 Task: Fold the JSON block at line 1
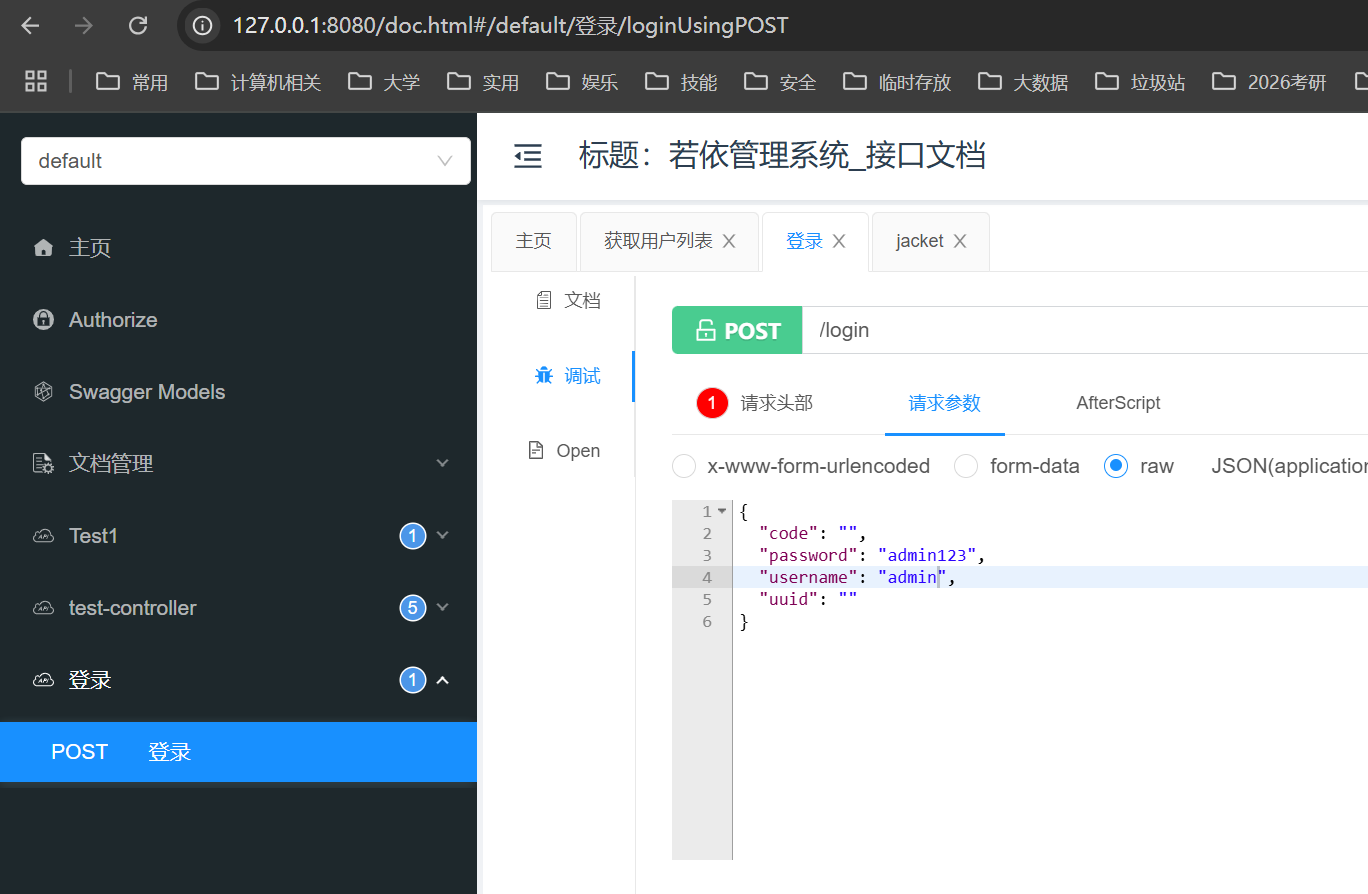click(722, 512)
